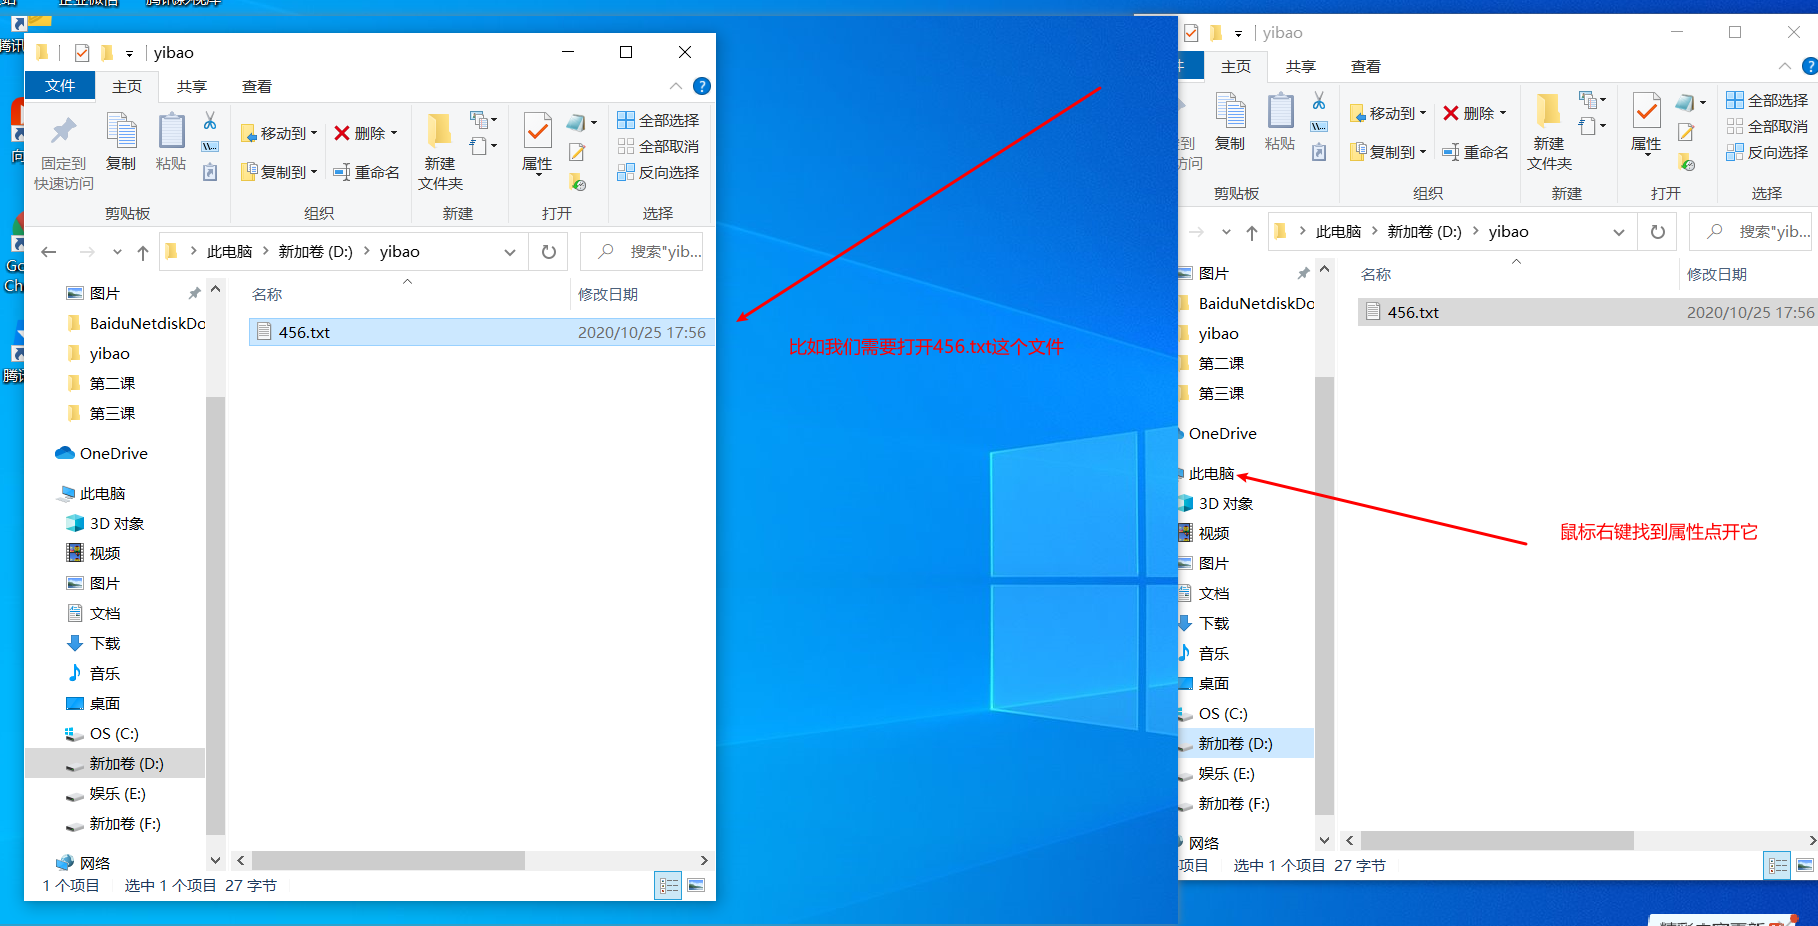Open recent locations dropdown in left window

tap(117, 252)
